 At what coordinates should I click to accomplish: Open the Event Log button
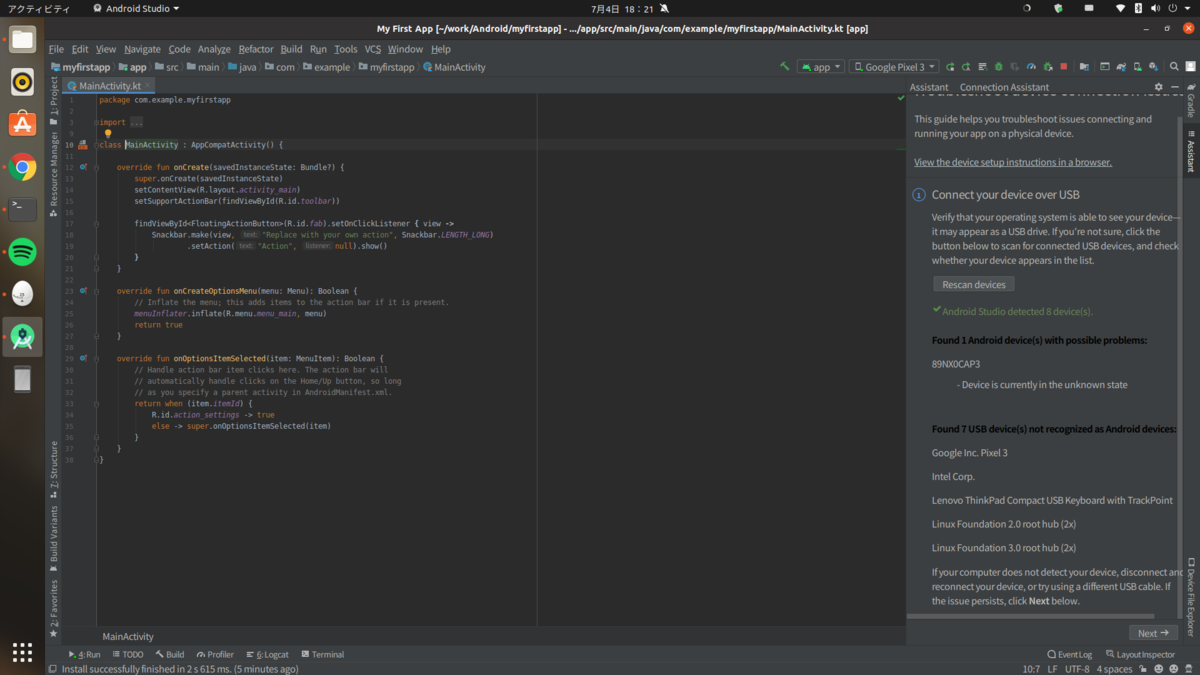[x=1070, y=654]
